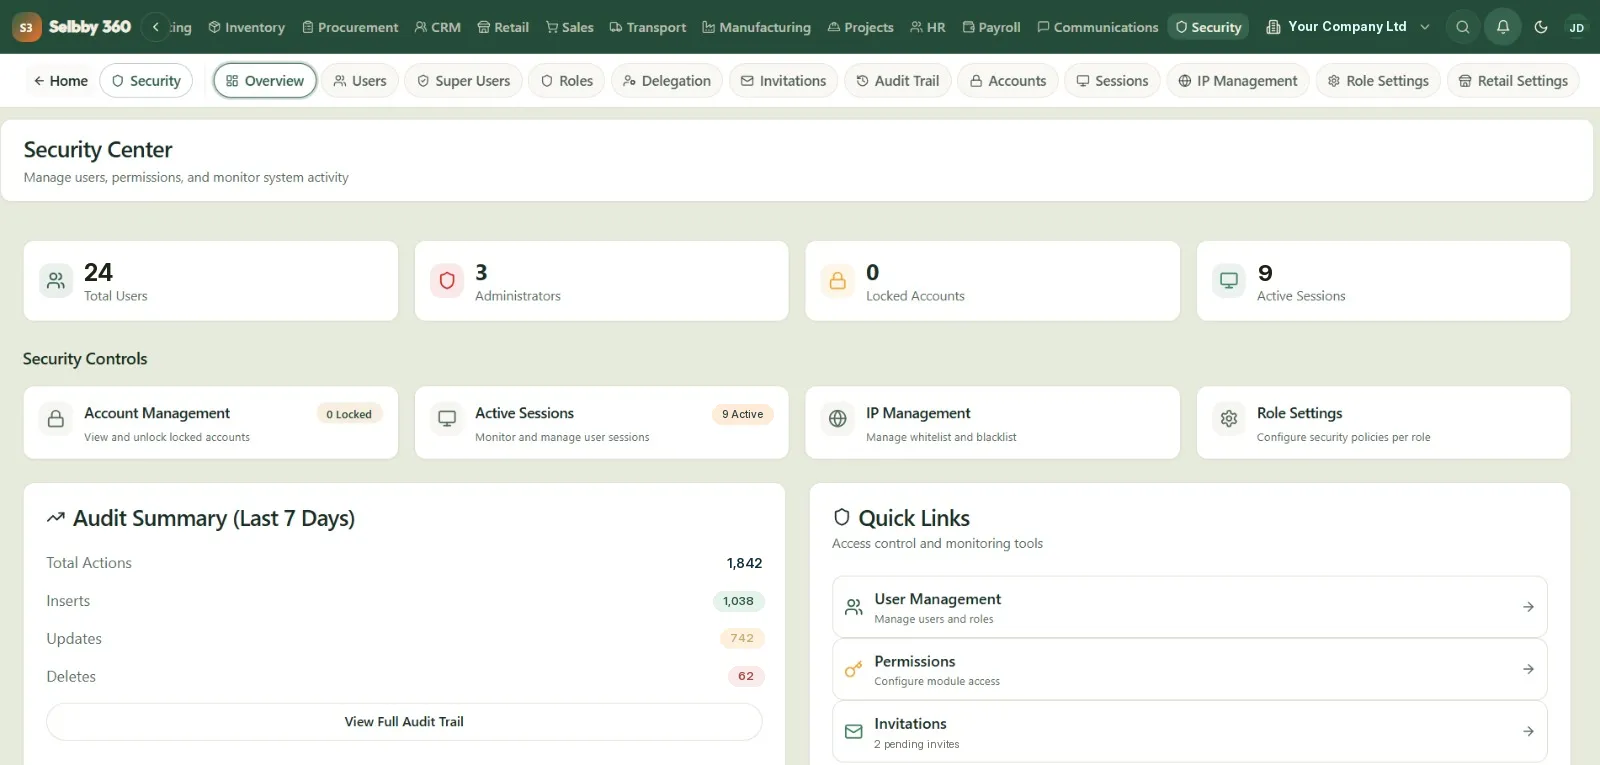Click the Administrators shield icon
1600x765 pixels.
447,281
